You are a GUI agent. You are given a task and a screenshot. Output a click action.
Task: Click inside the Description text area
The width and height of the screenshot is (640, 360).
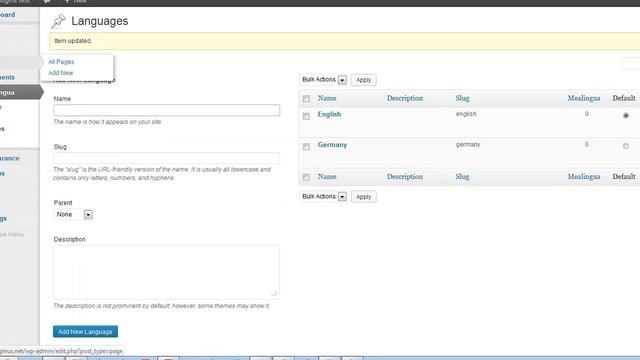coord(167,272)
